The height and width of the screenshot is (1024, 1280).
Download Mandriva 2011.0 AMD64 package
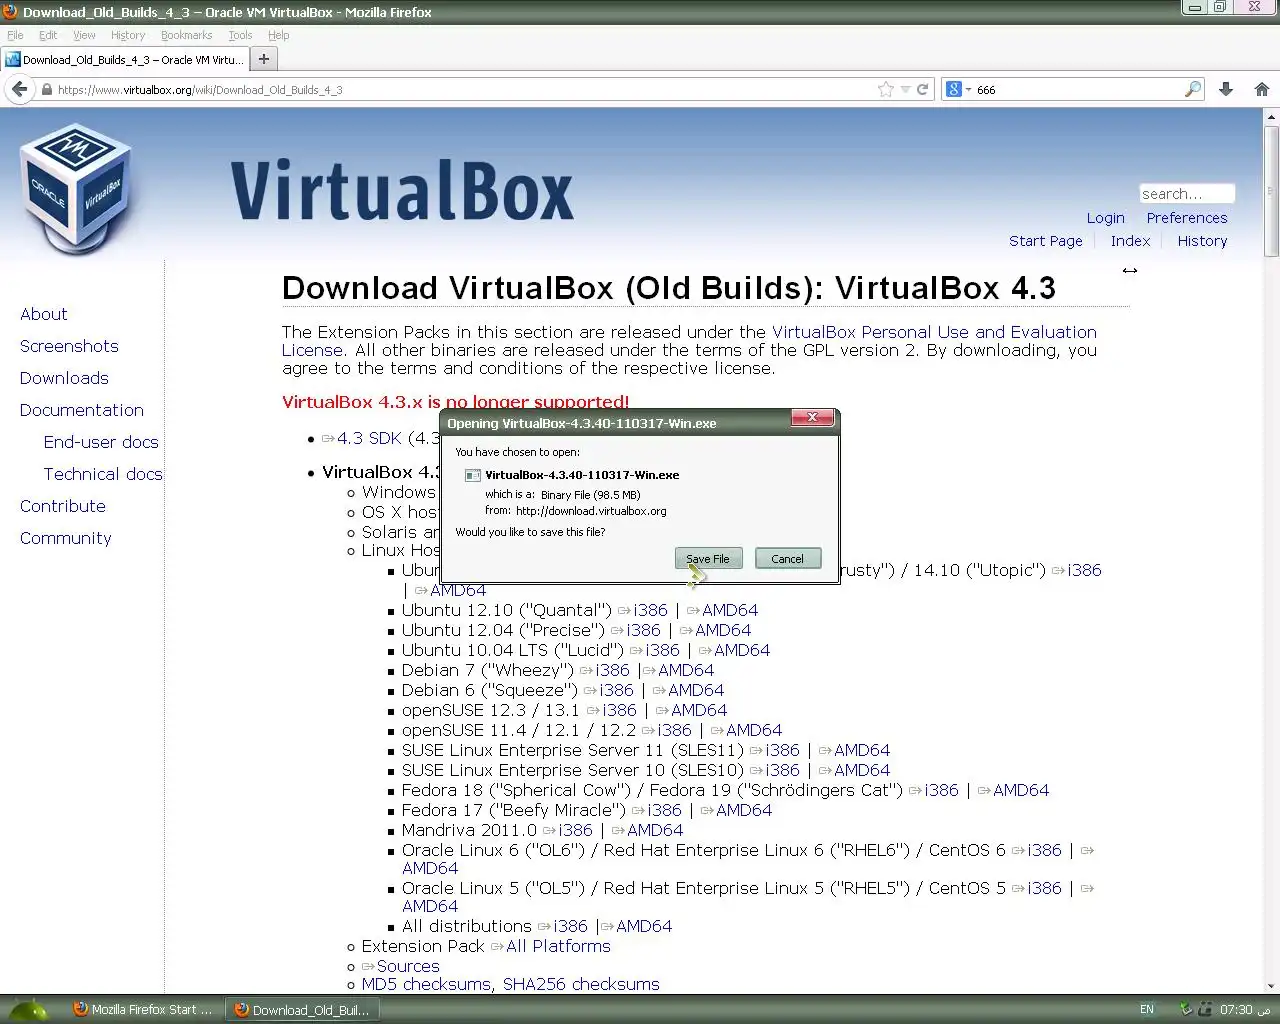[x=655, y=830]
